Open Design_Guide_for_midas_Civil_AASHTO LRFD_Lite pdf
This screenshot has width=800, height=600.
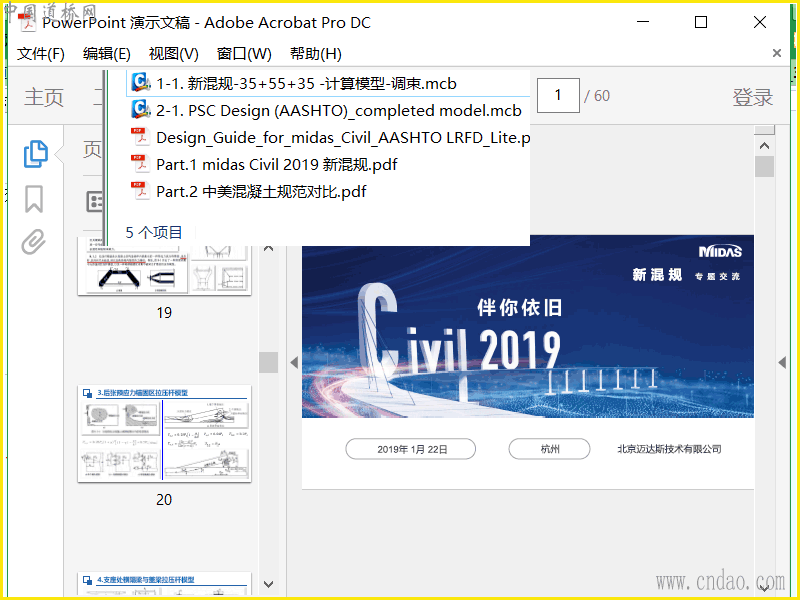[x=343, y=138]
